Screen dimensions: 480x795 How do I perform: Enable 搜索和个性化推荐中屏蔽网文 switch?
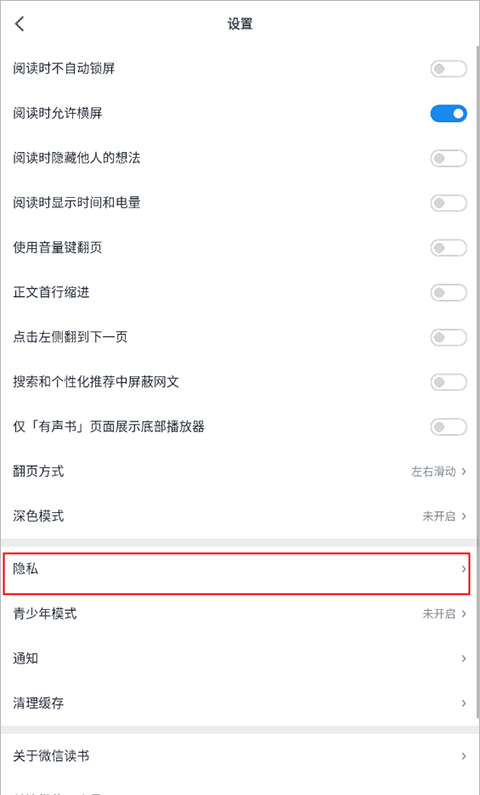coord(449,382)
